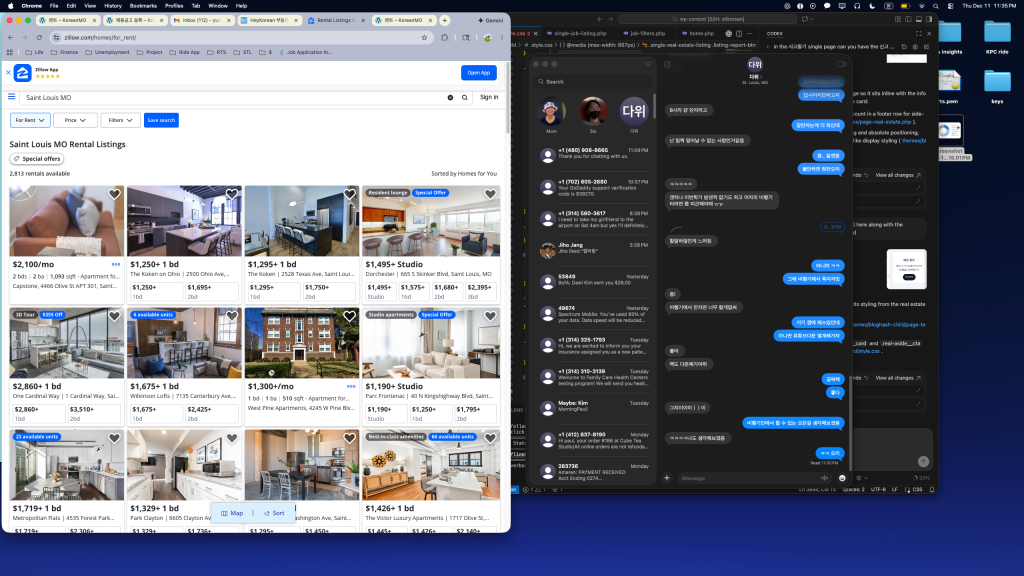Open the Zillow hamburger menu
The height and width of the screenshot is (576, 1024).
click(12, 97)
